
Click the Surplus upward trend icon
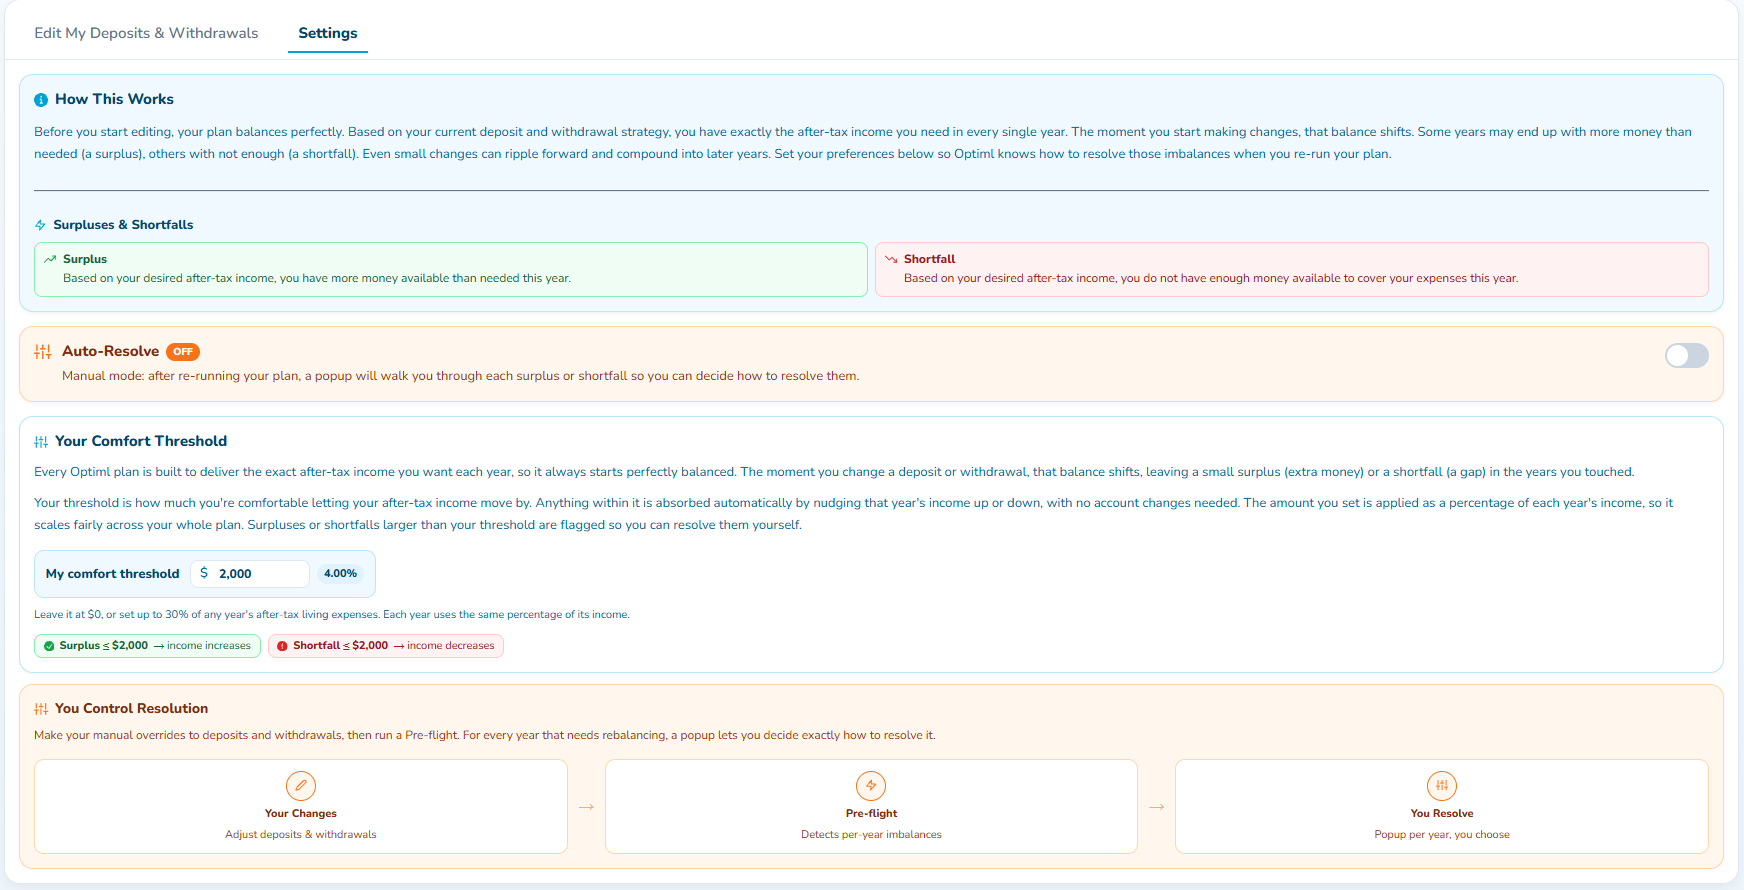(50, 259)
